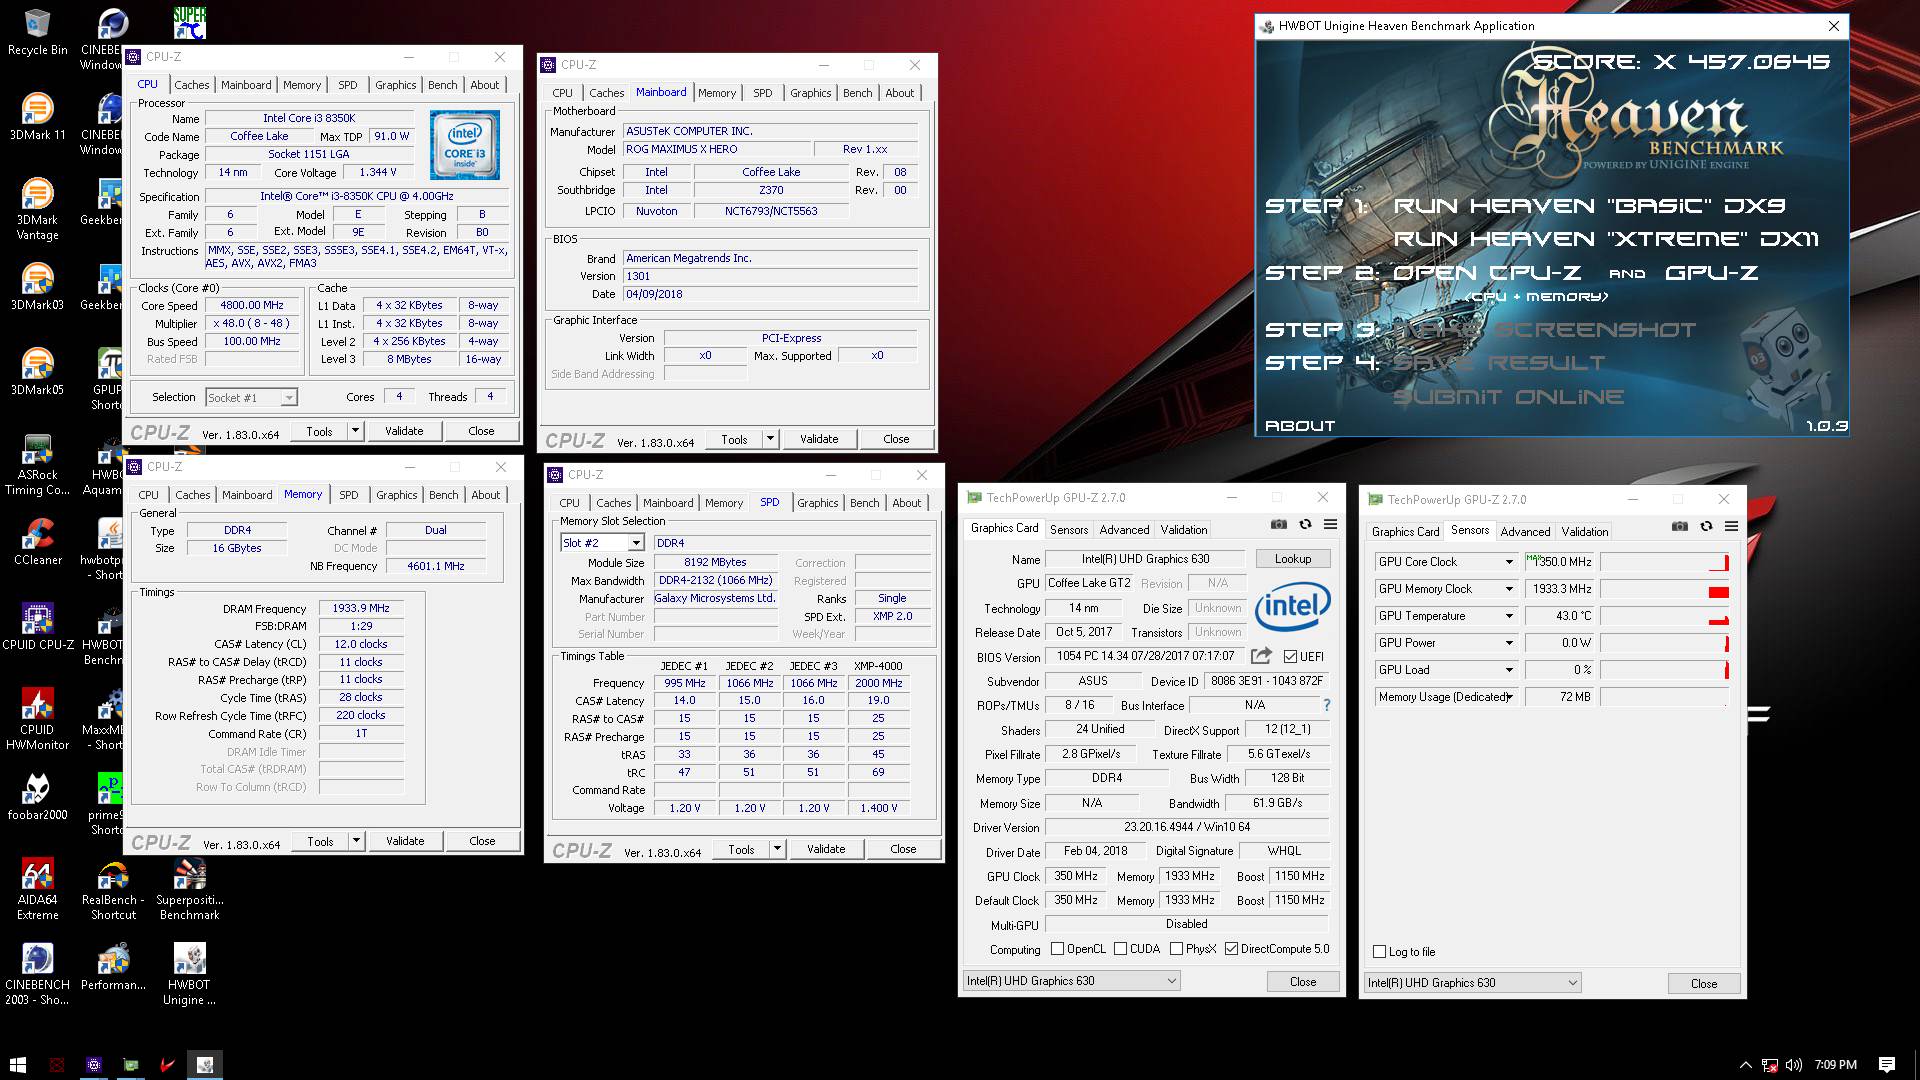This screenshot has width=1920, height=1080.
Task: Switch to Bench tab in CPU-Z Mainboard window
Action: (858, 93)
